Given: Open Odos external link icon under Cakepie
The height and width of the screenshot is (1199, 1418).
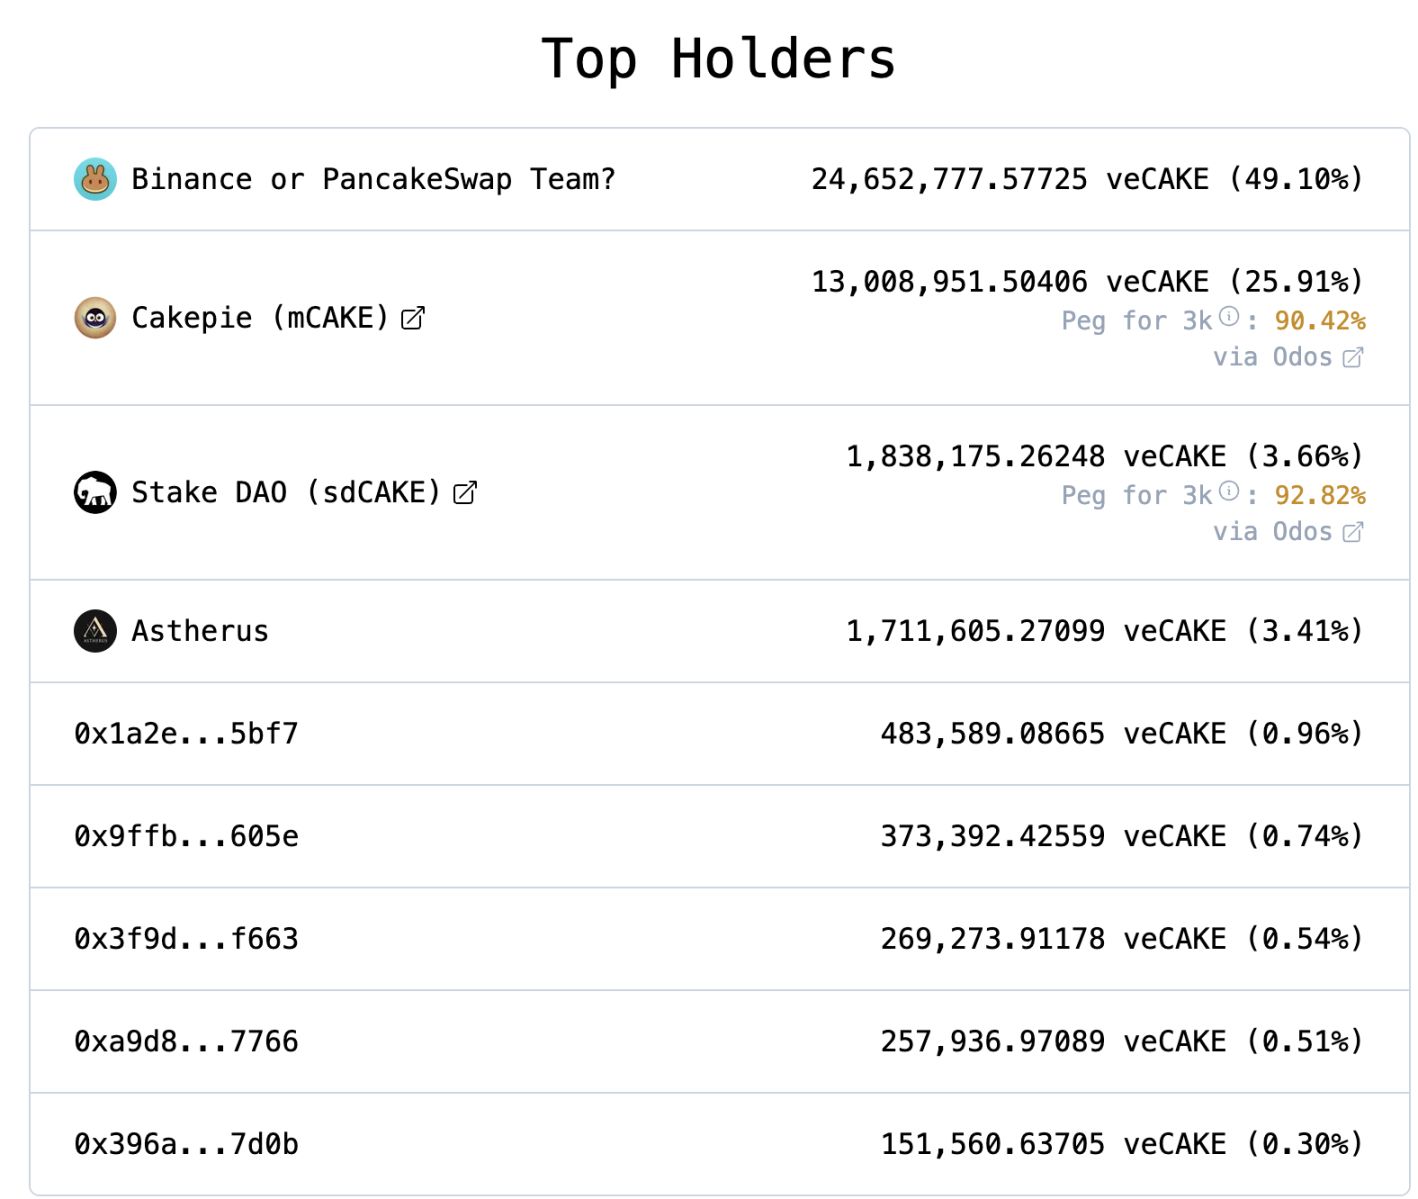Looking at the screenshot, I should (1353, 358).
